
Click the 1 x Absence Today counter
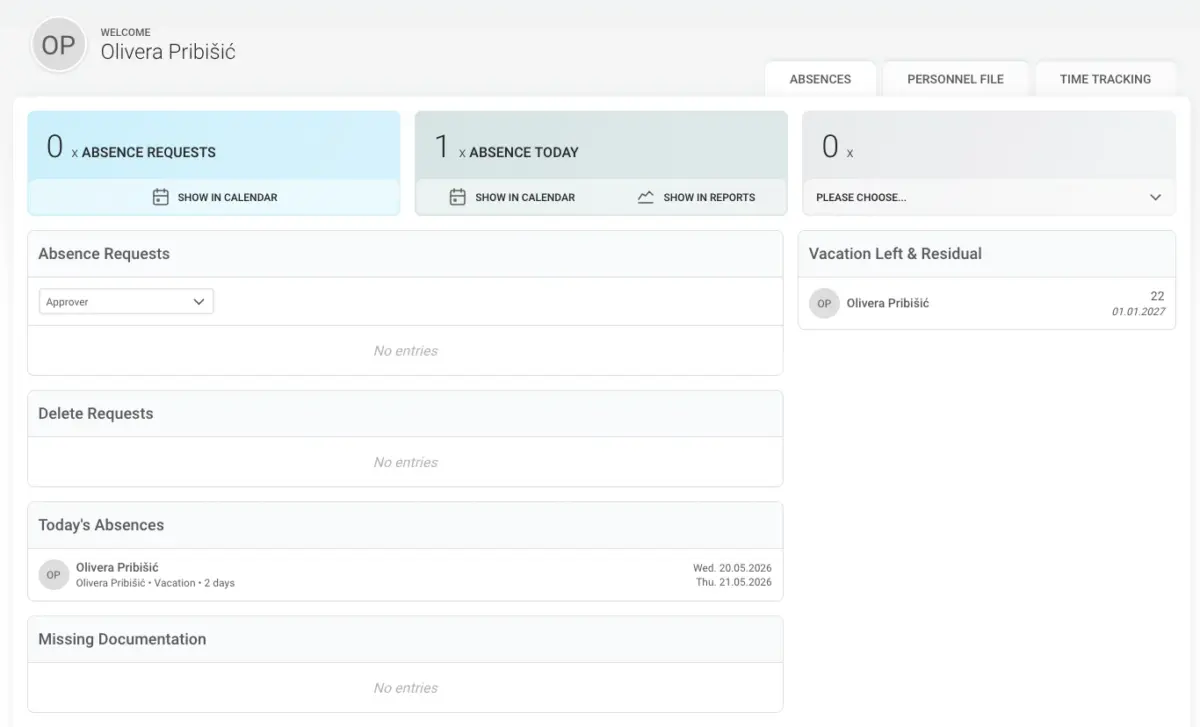pyautogui.click(x=506, y=148)
